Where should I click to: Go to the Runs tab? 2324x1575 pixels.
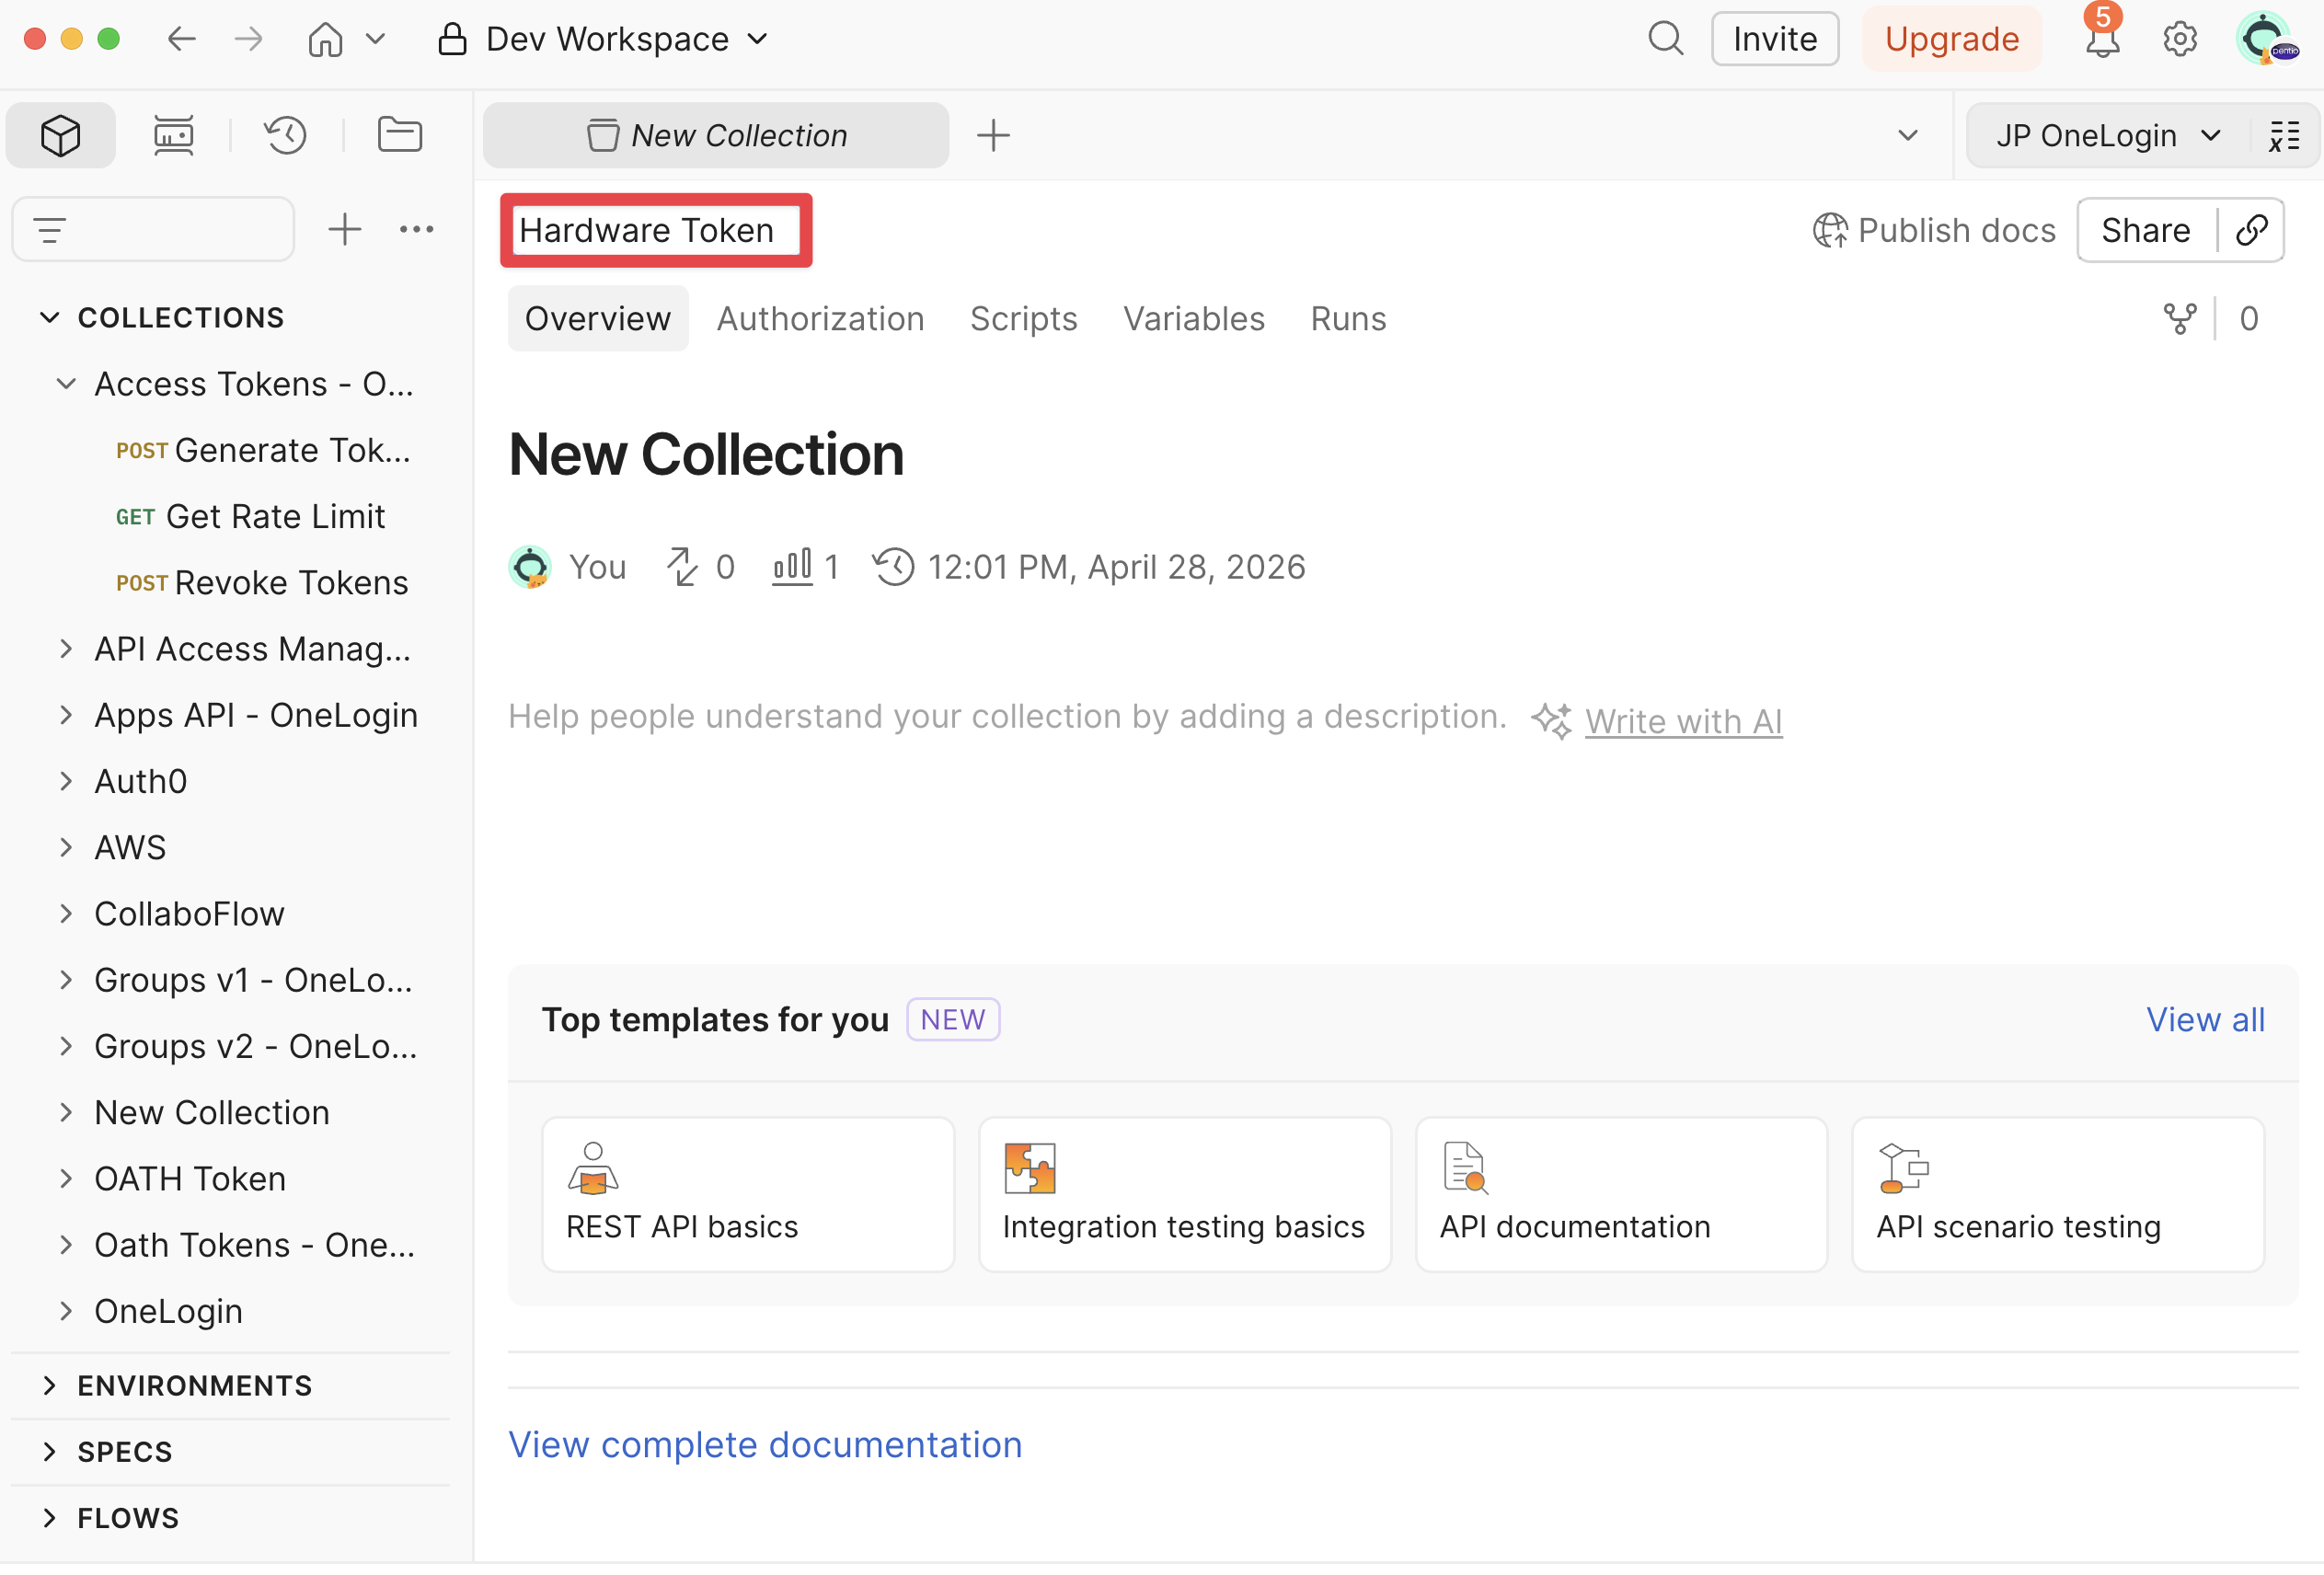(x=1348, y=319)
